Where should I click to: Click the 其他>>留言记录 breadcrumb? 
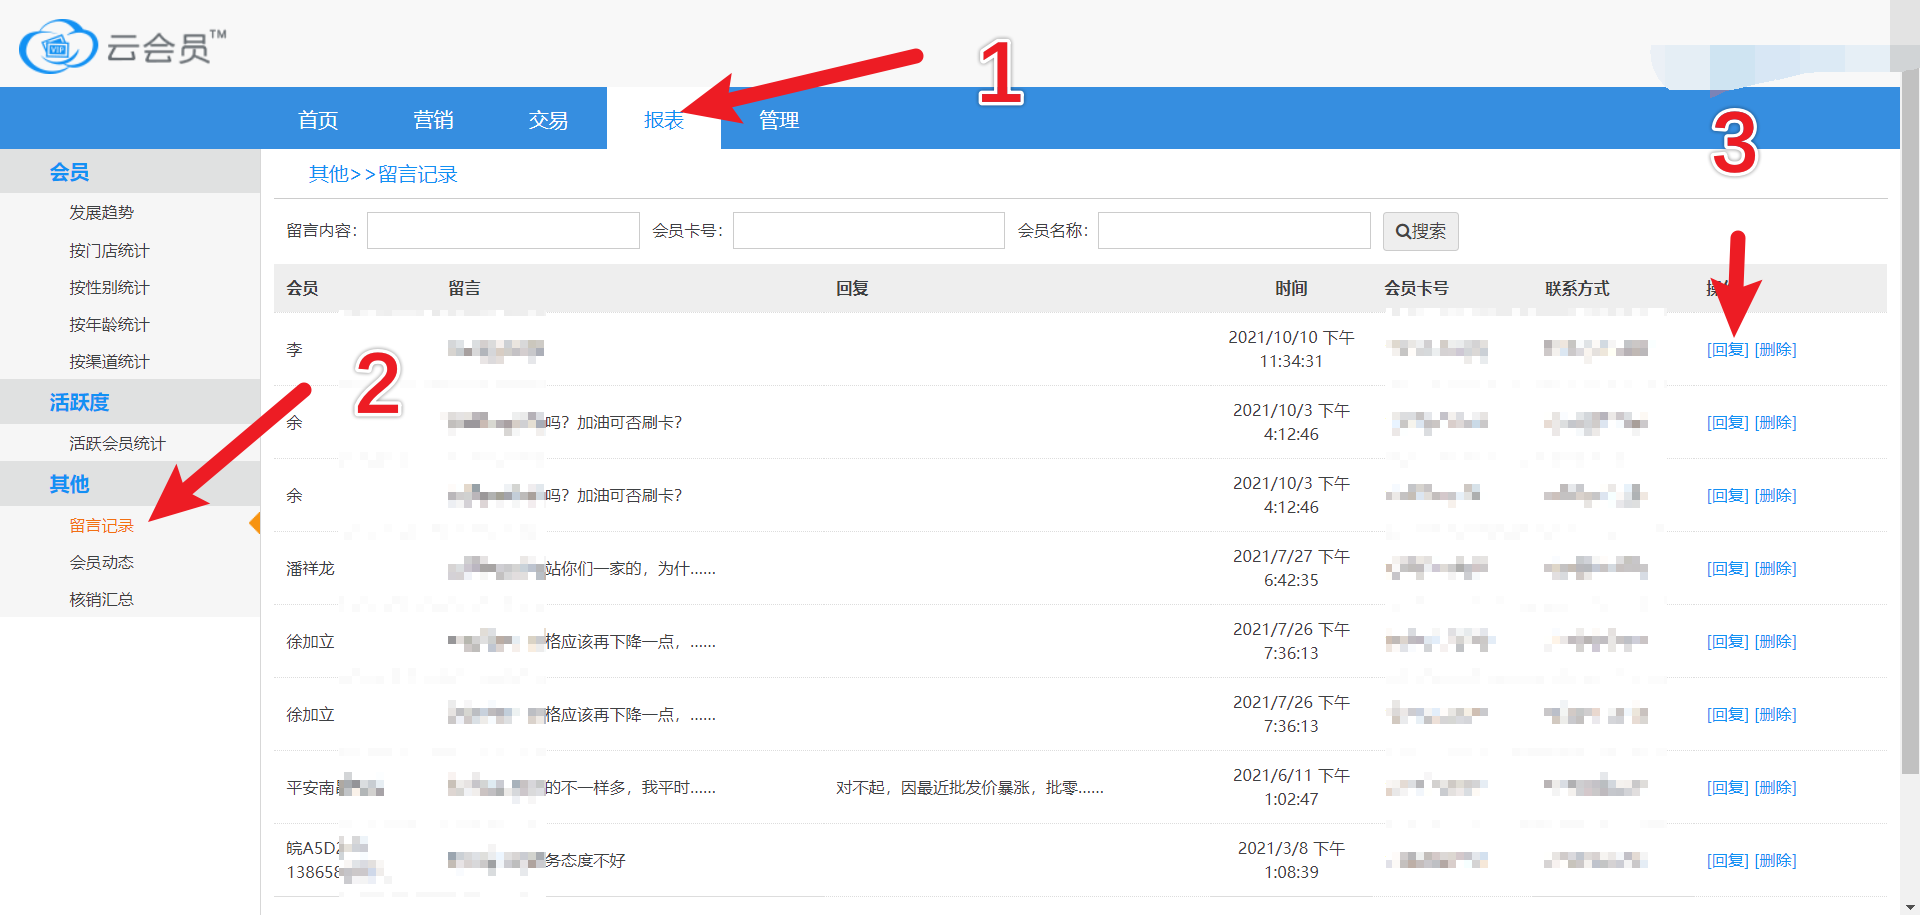pyautogui.click(x=383, y=174)
